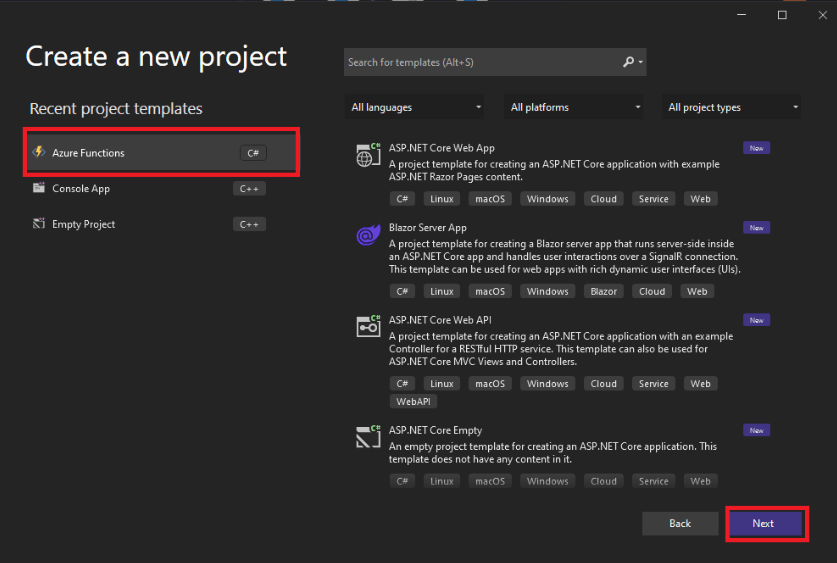Choose Console App from recent templates
The image size is (837, 563).
tap(81, 188)
